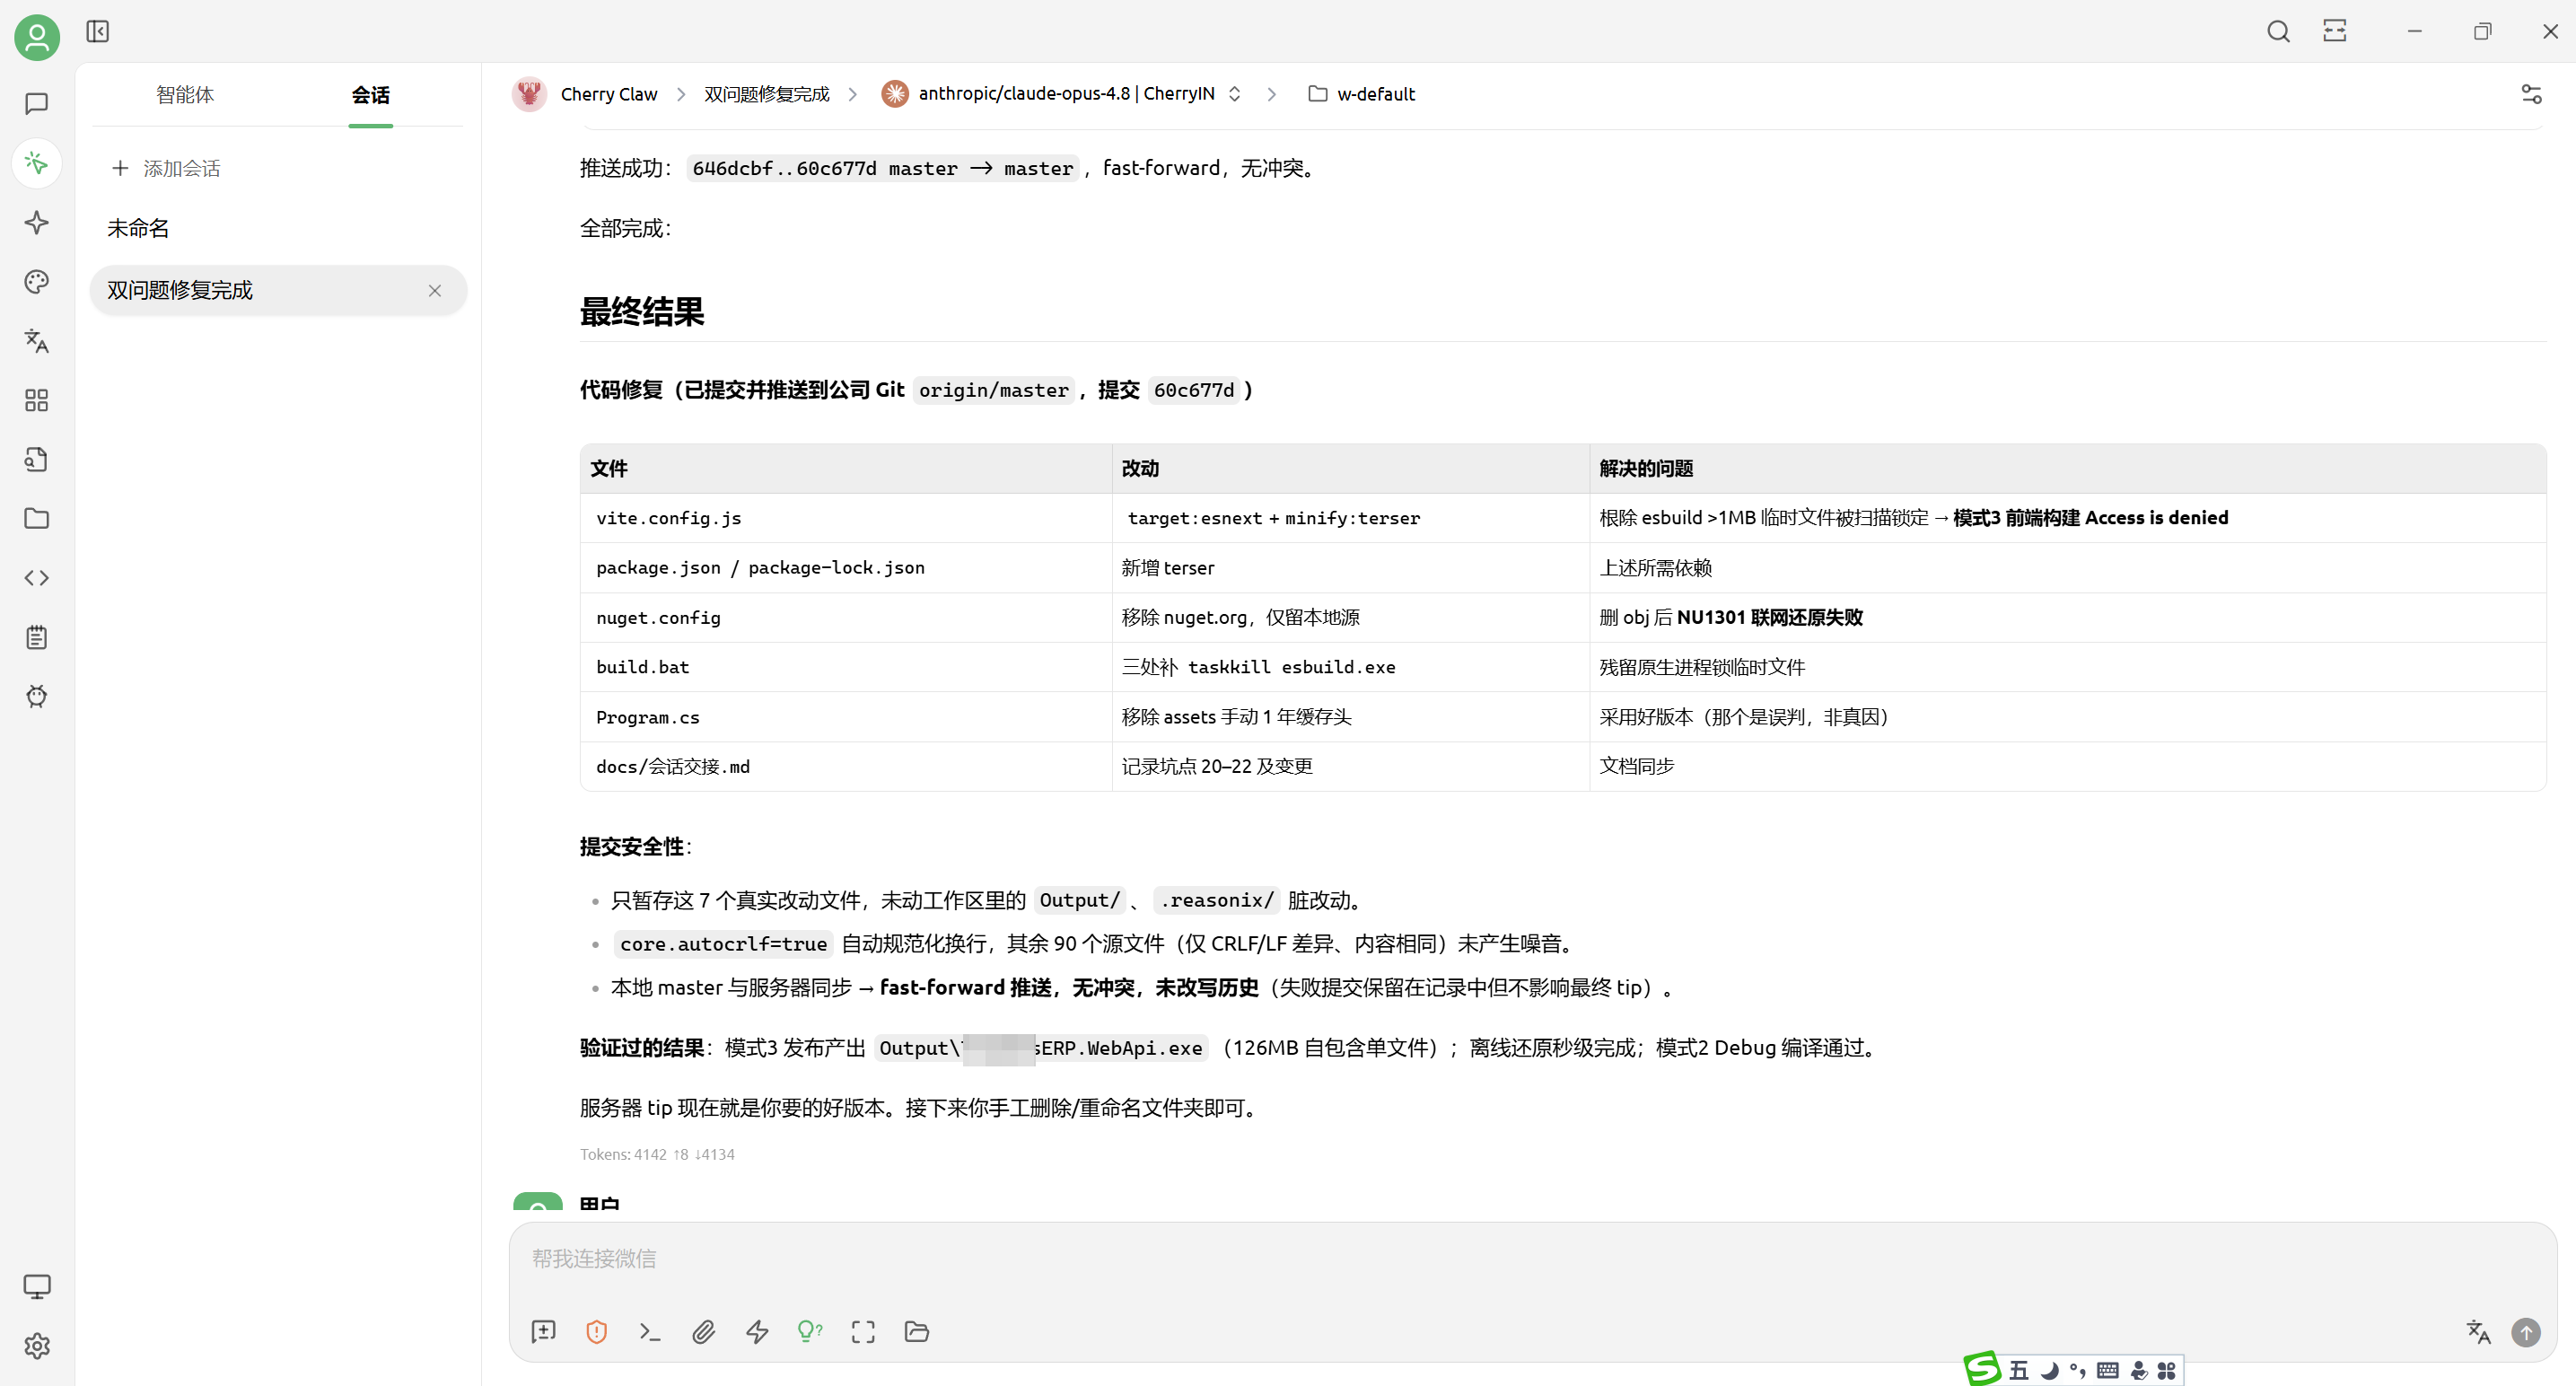The height and width of the screenshot is (1386, 2576).
Task: Open session settings sliders icon
Action: click(x=2531, y=94)
